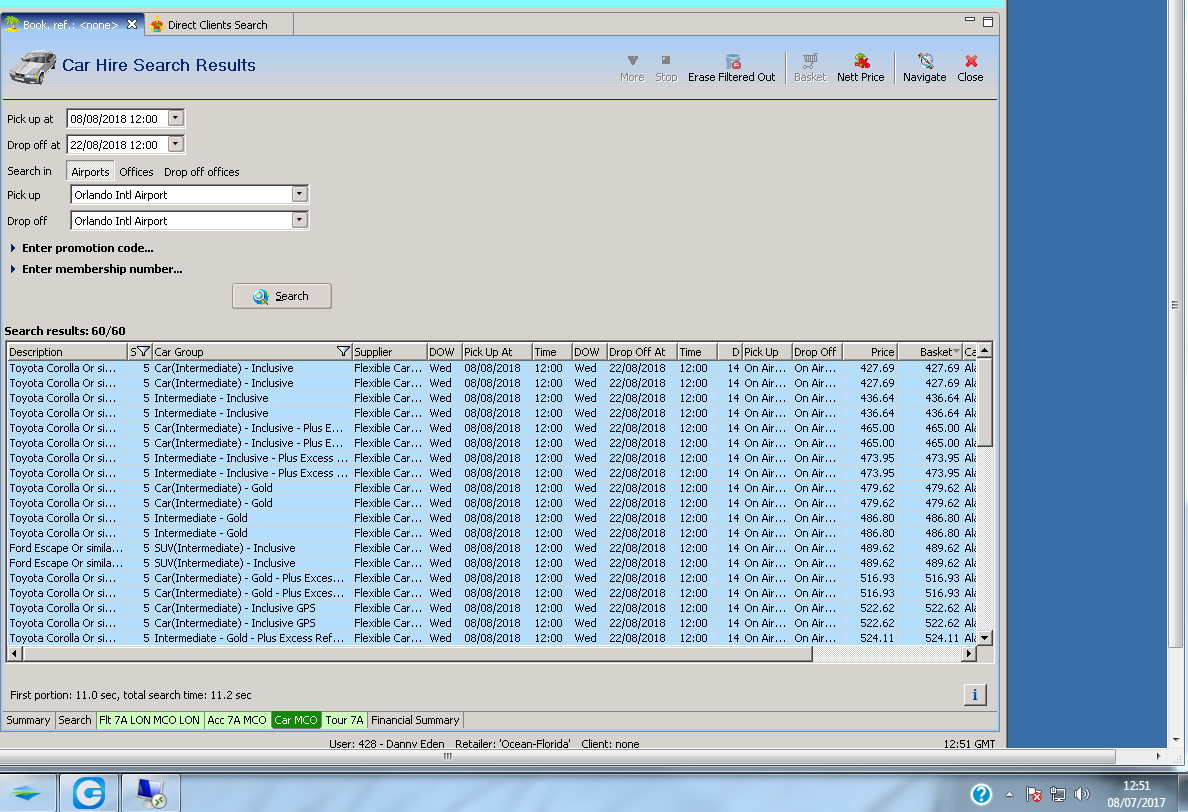Image resolution: width=1188 pixels, height=812 pixels.
Task: Select the first 427.69 price row
Action: [x=492, y=368]
